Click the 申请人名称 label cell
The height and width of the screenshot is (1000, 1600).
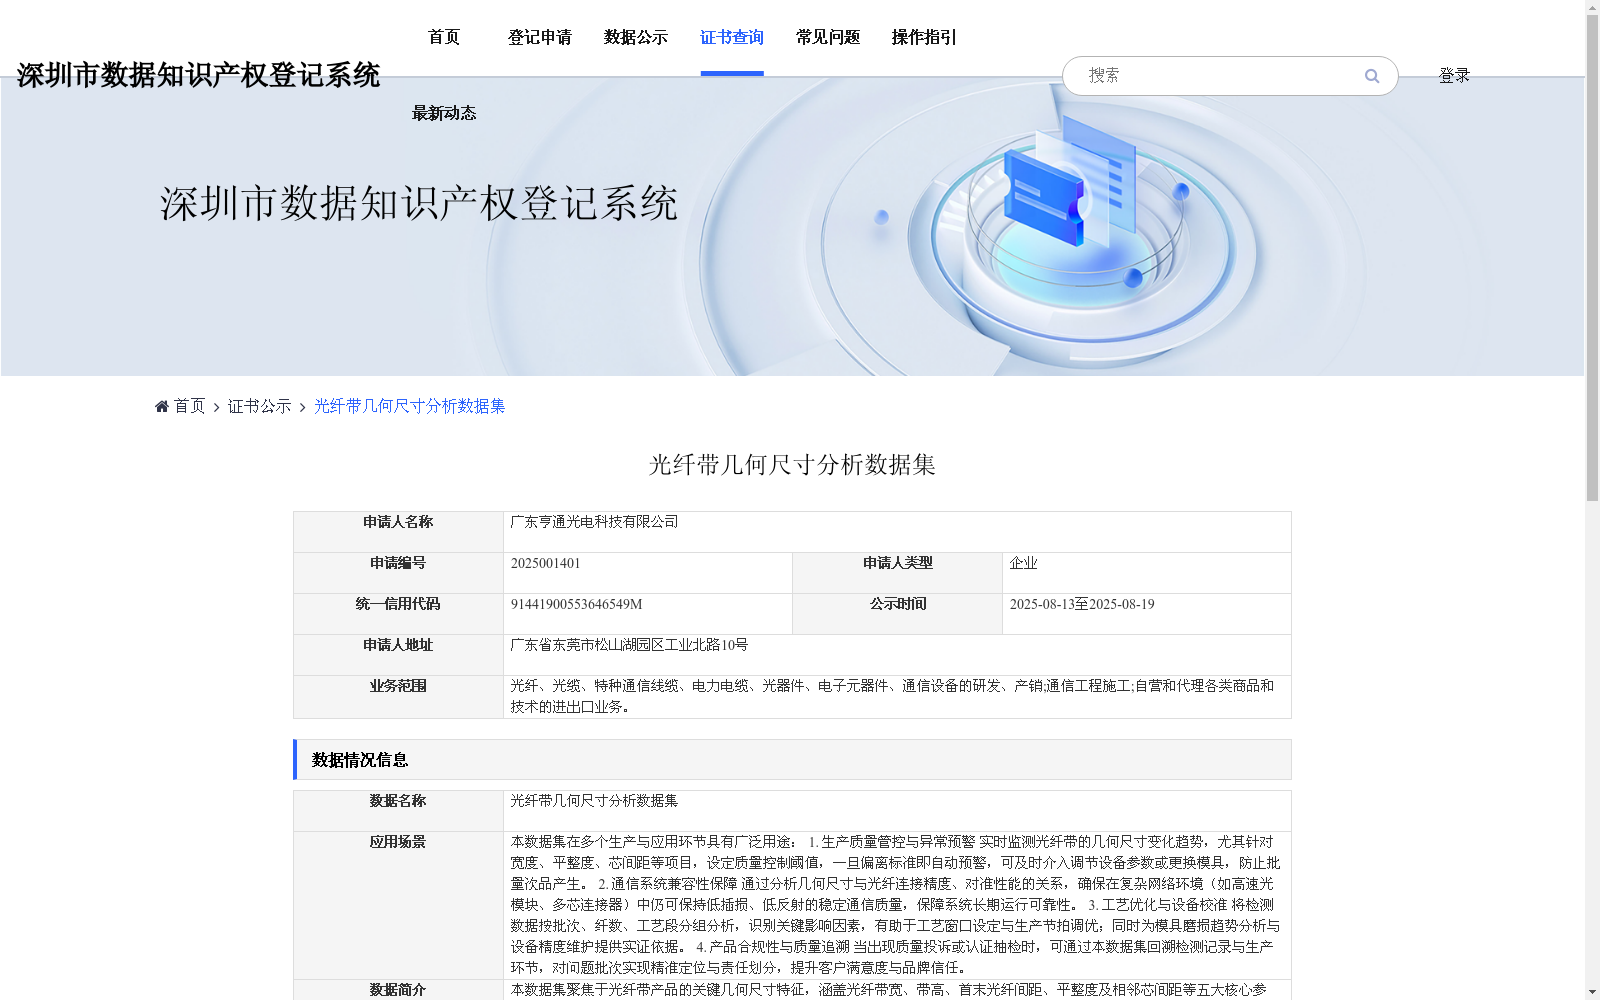click(398, 532)
